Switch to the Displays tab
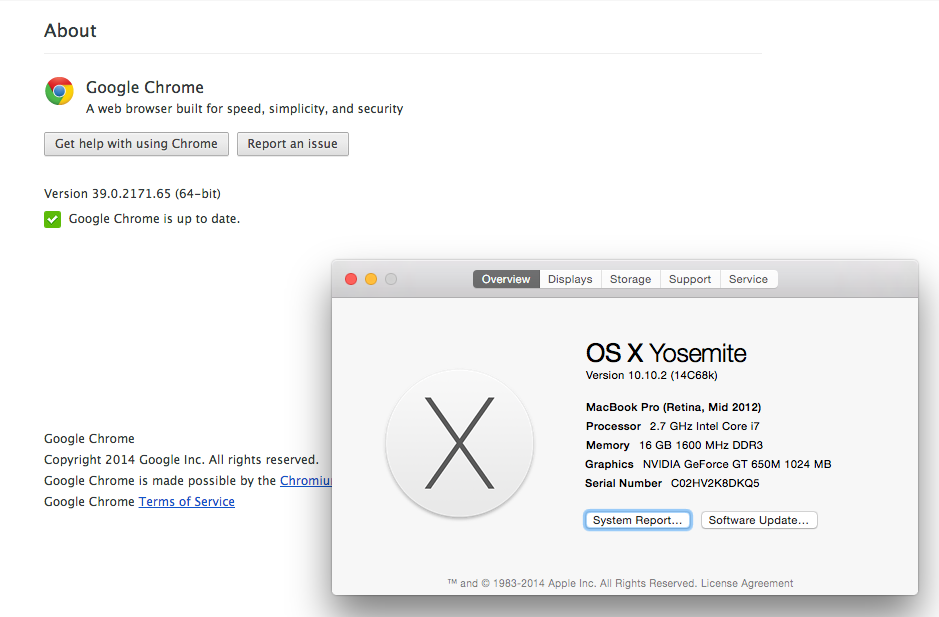This screenshot has height=617, width=939. (x=570, y=279)
